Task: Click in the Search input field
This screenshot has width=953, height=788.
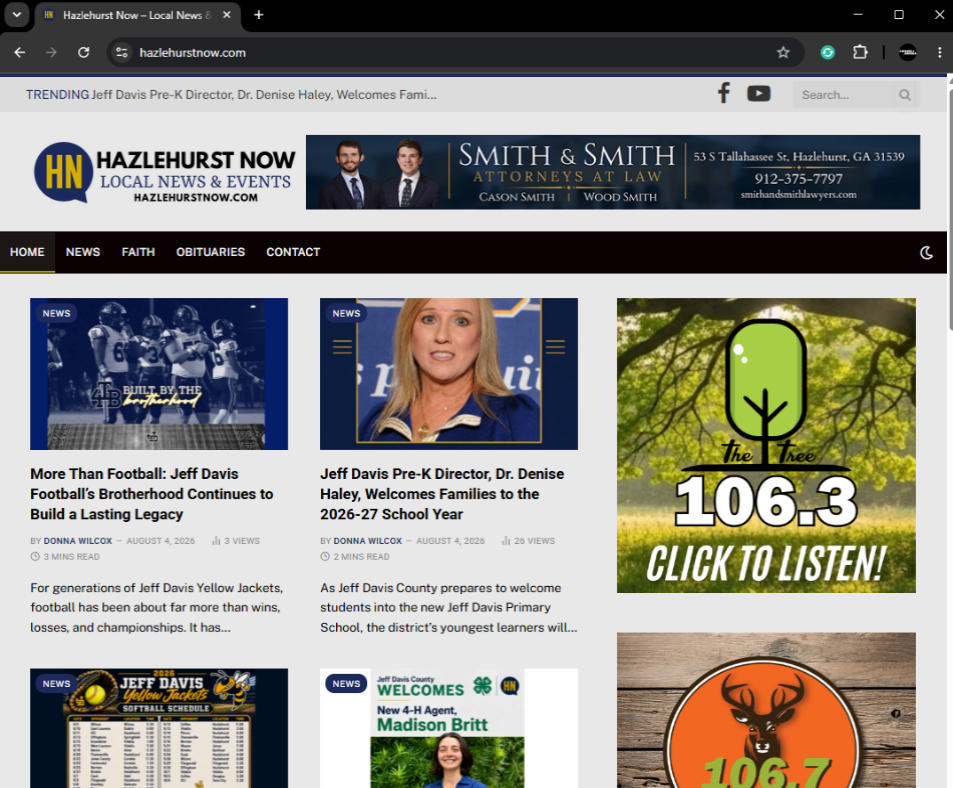Action: (845, 95)
